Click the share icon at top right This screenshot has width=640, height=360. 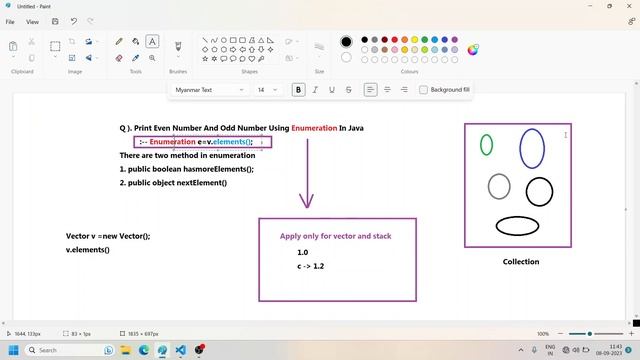(631, 21)
